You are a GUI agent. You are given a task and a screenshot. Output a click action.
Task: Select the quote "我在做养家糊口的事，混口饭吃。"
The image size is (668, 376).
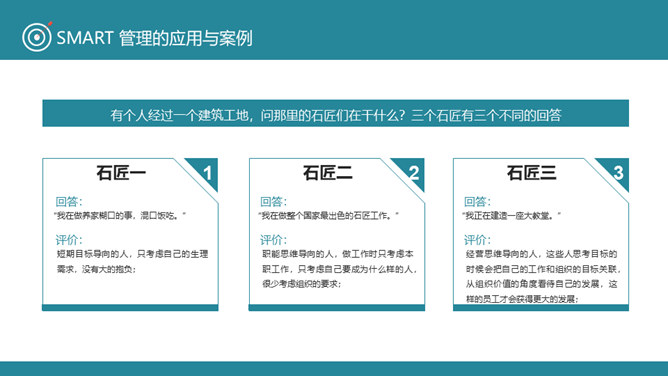(120, 215)
